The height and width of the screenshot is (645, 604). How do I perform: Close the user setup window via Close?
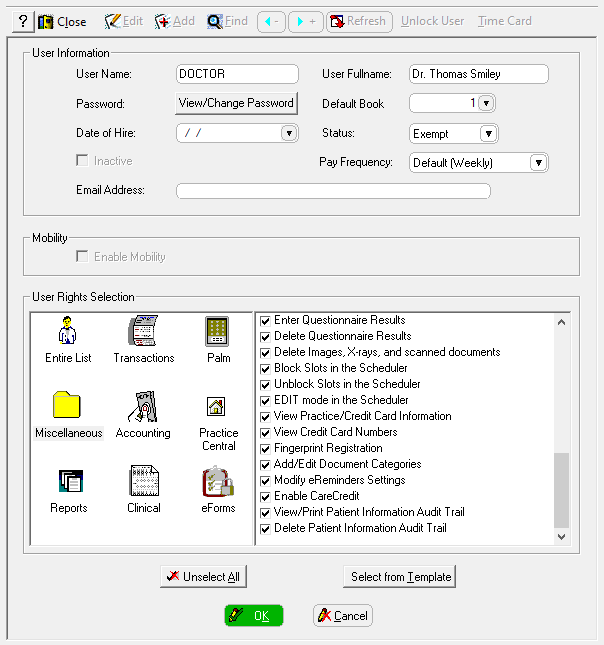[62, 21]
